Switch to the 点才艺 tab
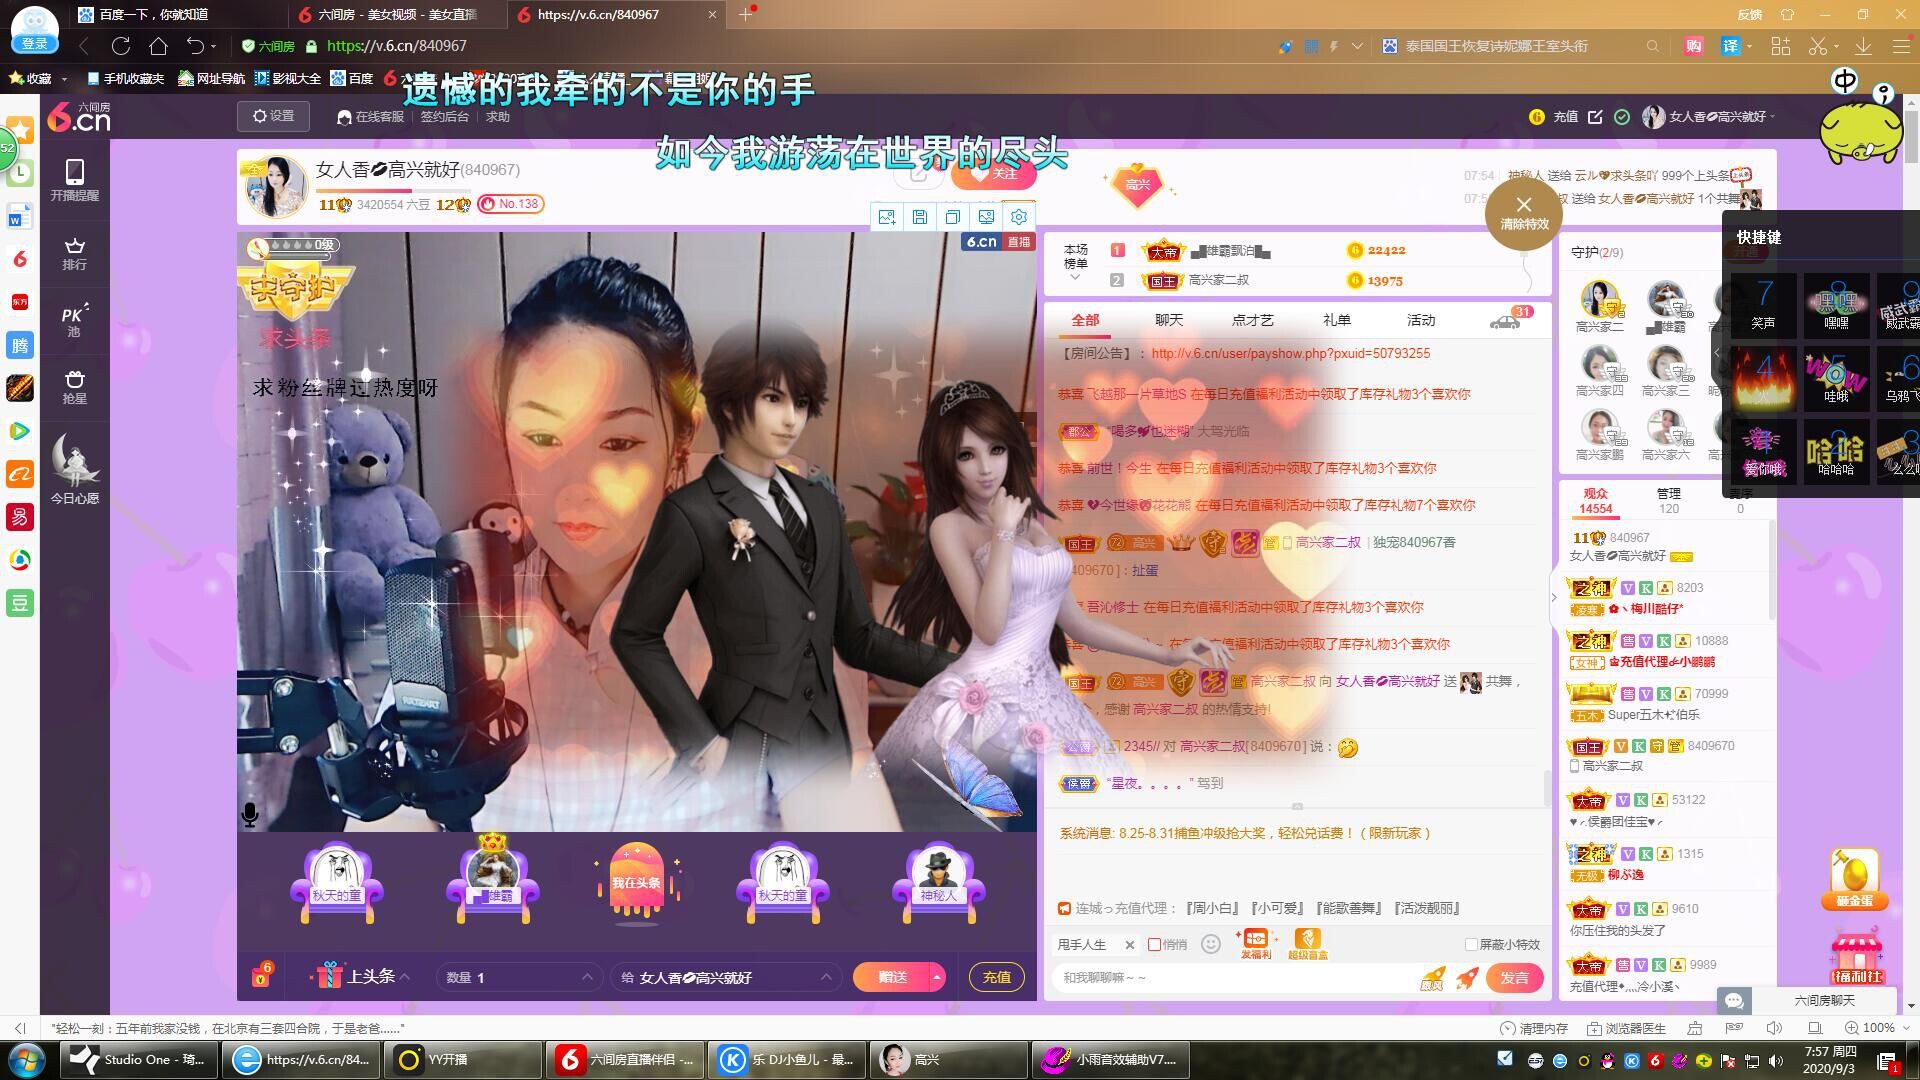Viewport: 1920px width, 1080px height. click(x=1253, y=320)
